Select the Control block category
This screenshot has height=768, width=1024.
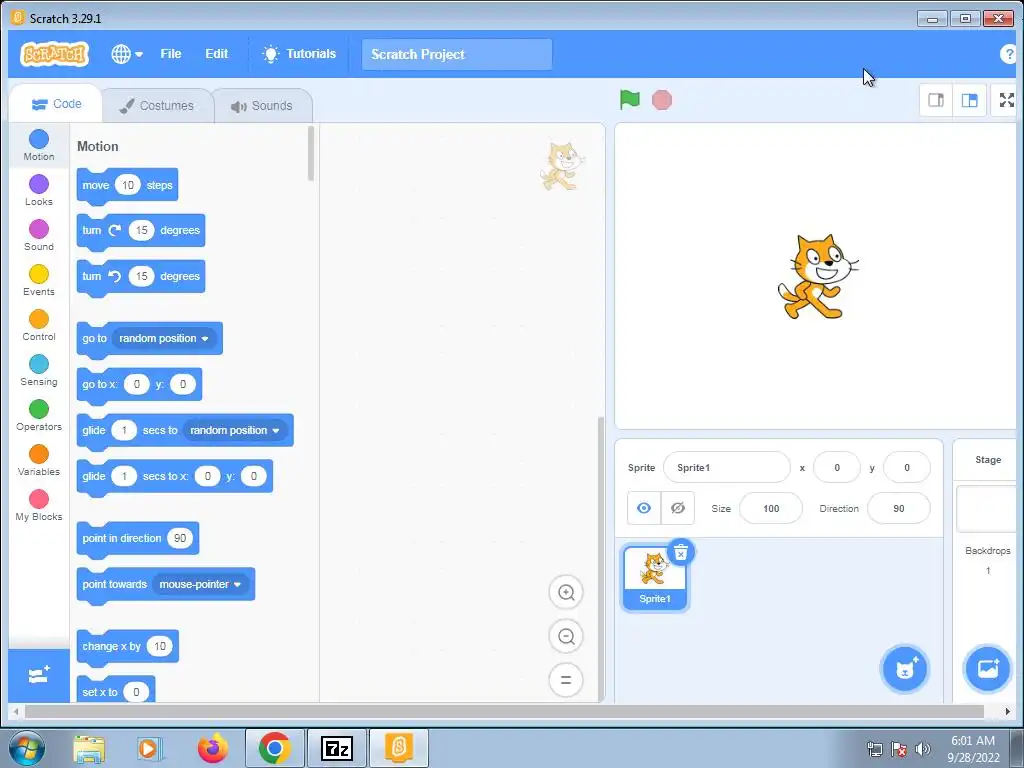(x=39, y=325)
